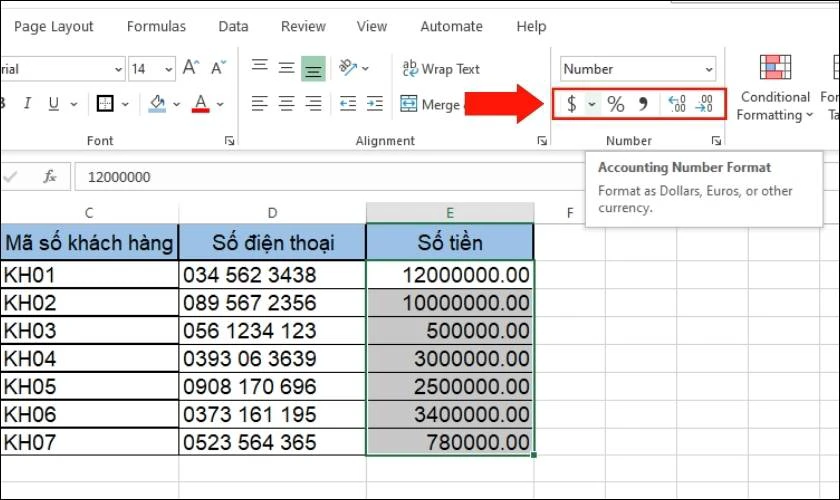This screenshot has width=840, height=500.
Task: Click Decrease Decimal icon
Action: coord(704,103)
